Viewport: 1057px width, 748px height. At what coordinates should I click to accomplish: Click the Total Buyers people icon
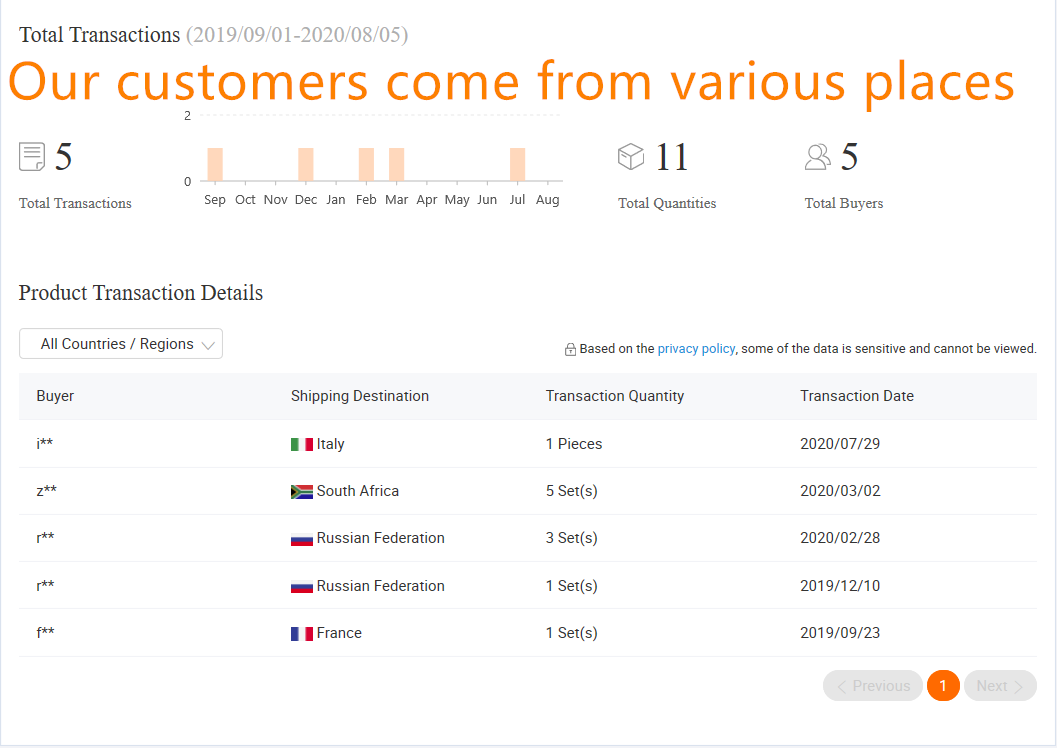pyautogui.click(x=818, y=157)
